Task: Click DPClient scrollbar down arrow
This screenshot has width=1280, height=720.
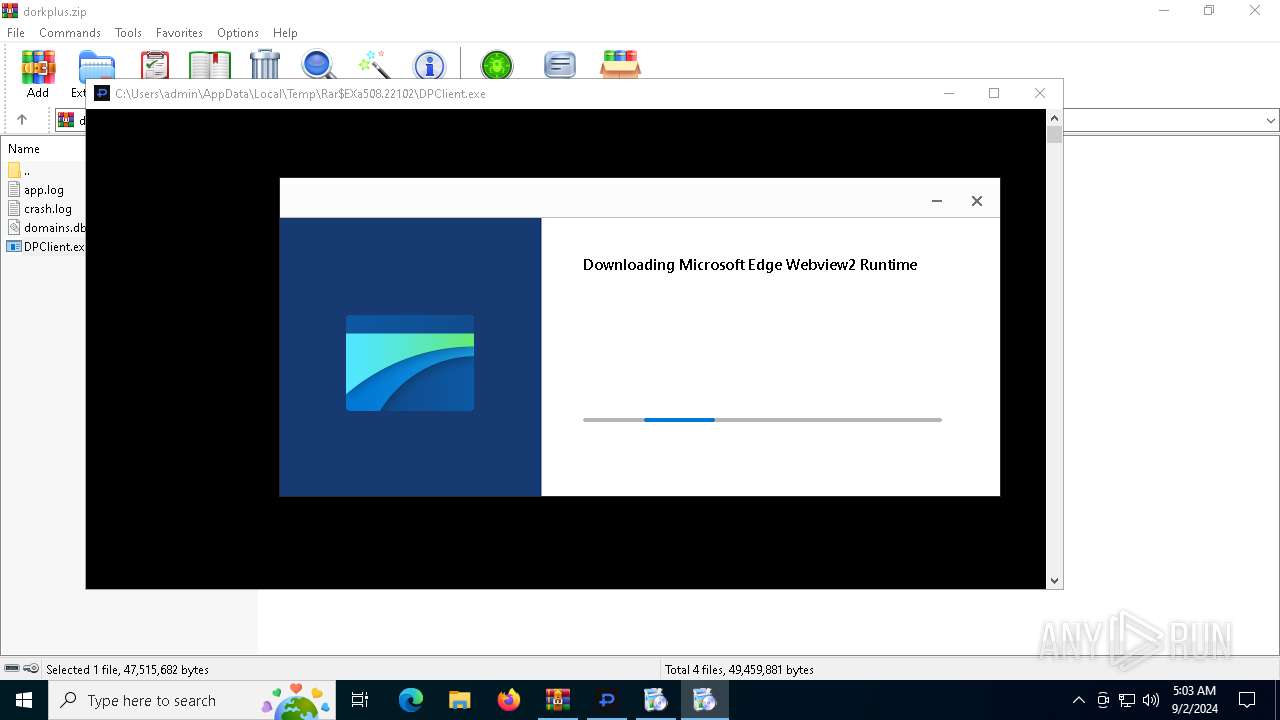Action: pos(1054,580)
